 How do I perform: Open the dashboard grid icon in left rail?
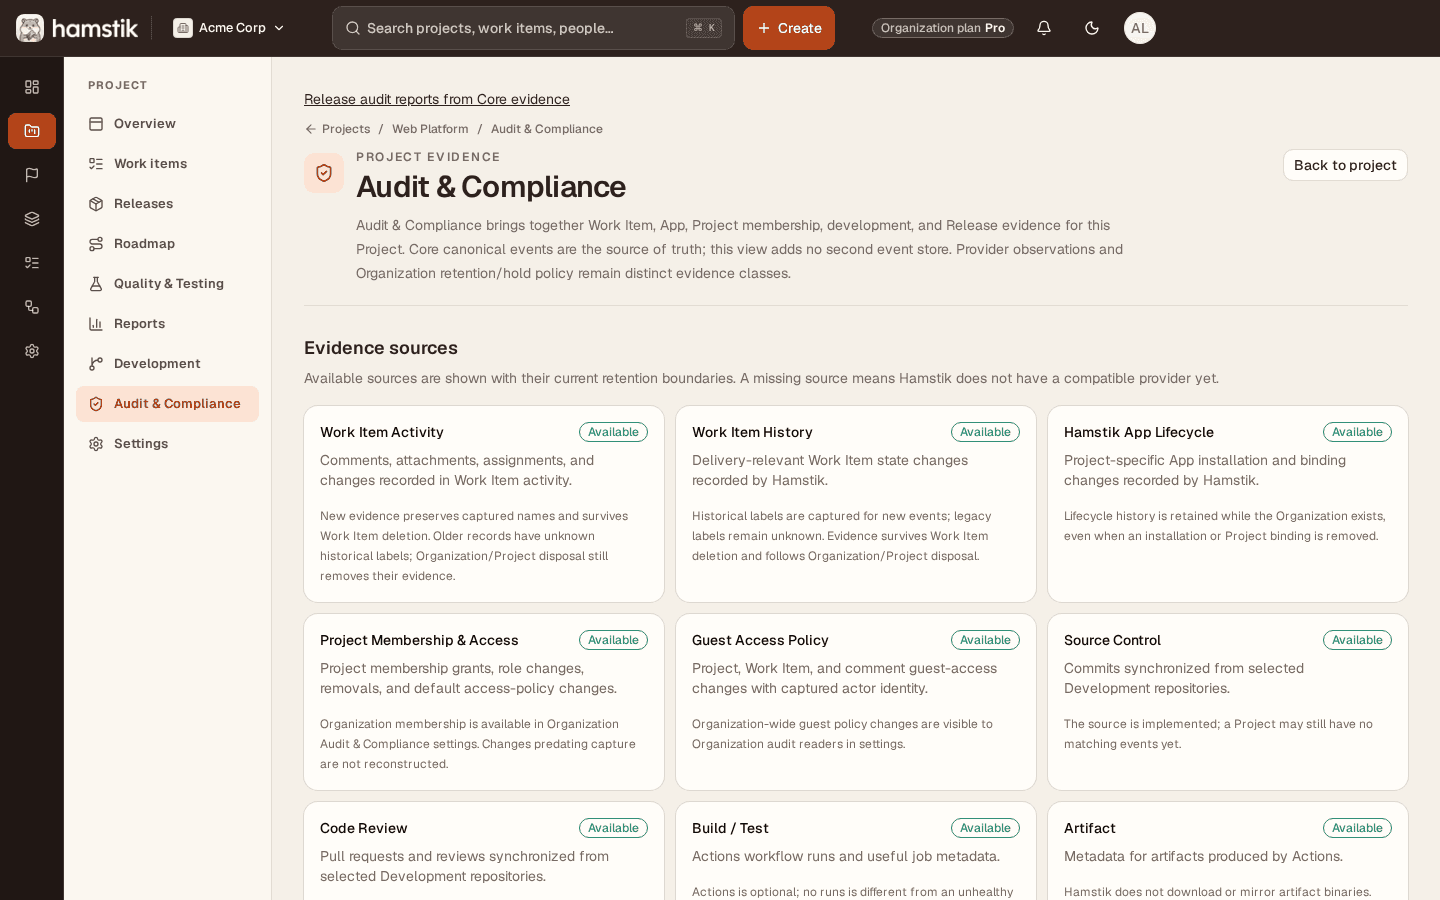[x=32, y=87]
